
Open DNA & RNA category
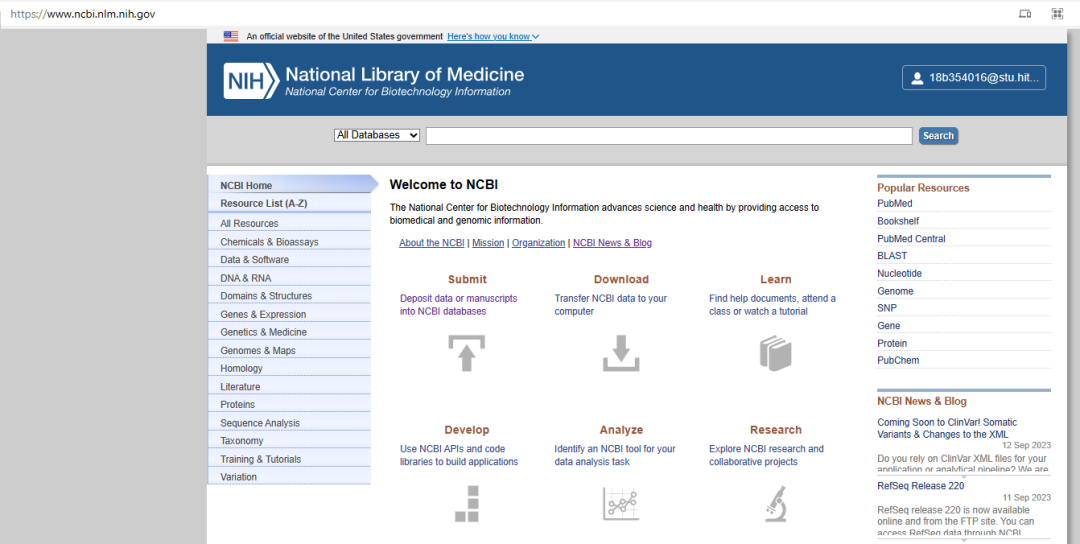point(289,278)
